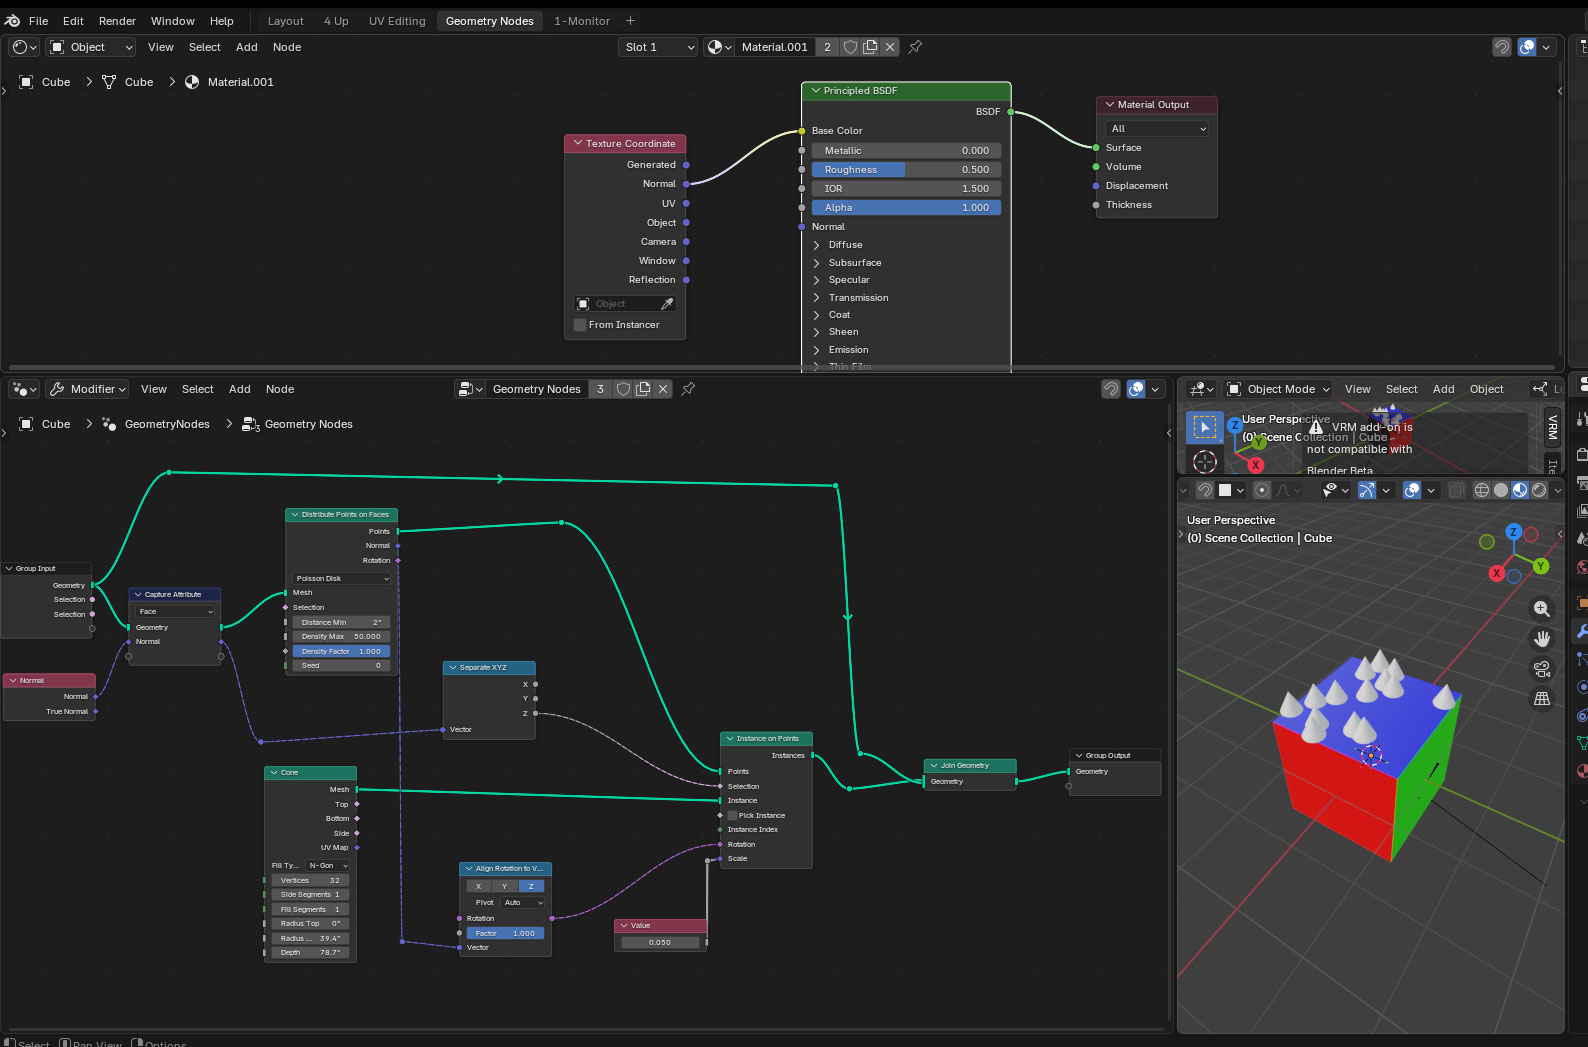Viewport: 1588px width, 1047px height.
Task: Open the Slot 1 dropdown
Action: point(658,47)
